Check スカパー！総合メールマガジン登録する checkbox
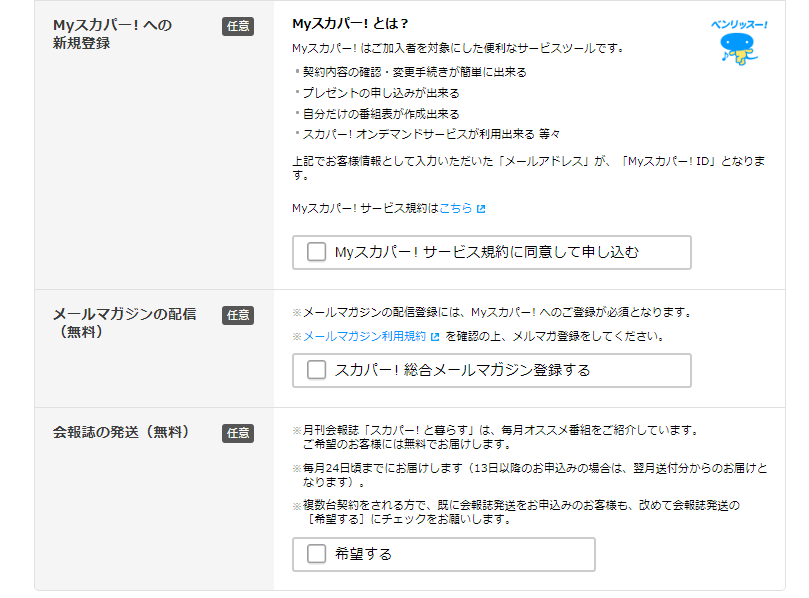Screen dimensions: 809x598 tap(316, 370)
